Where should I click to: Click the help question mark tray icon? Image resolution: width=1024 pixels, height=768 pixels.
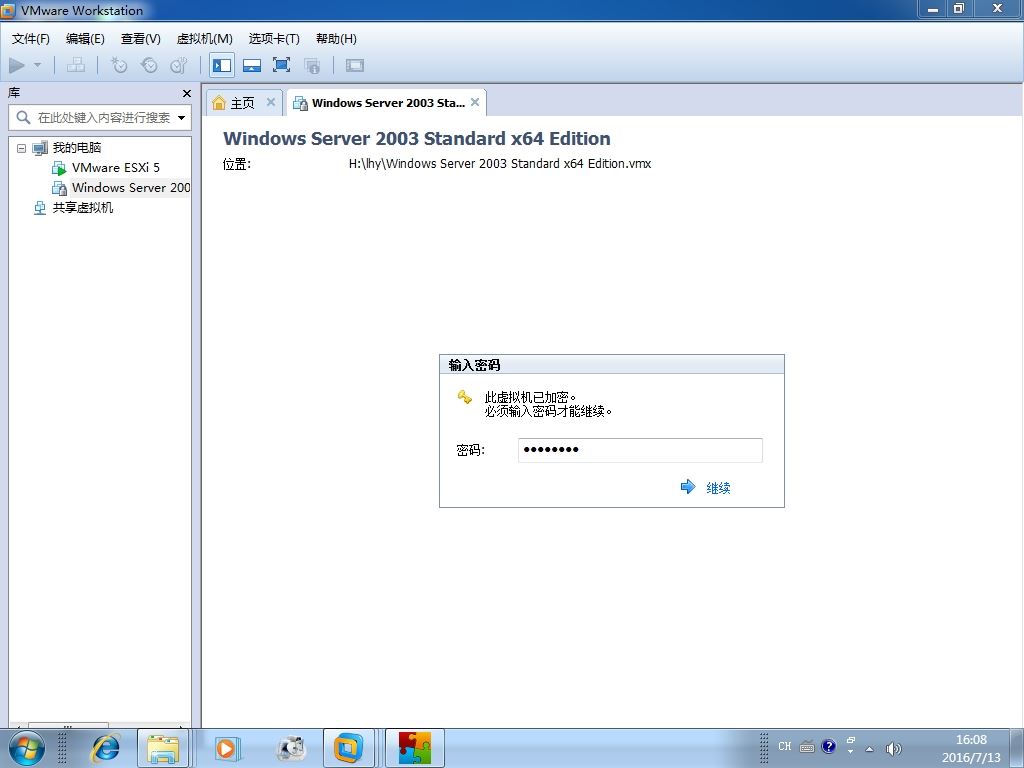tap(829, 746)
